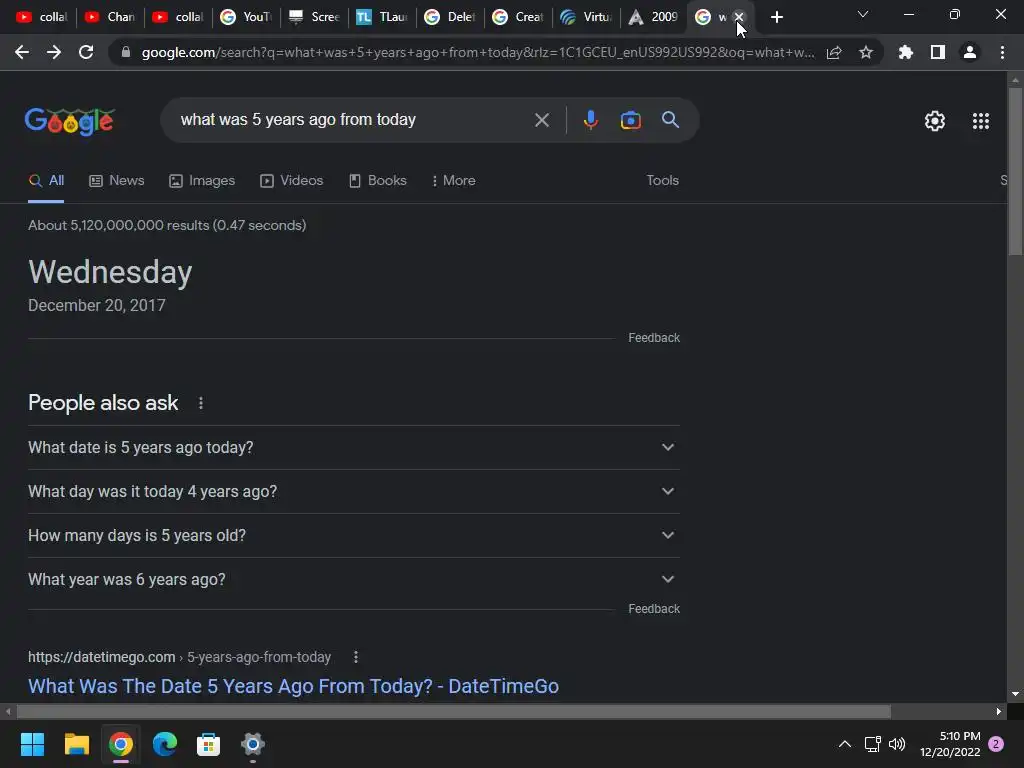Open DateTimeGo 5 Years Ago result
Screen dimensions: 1024x768
click(x=293, y=686)
